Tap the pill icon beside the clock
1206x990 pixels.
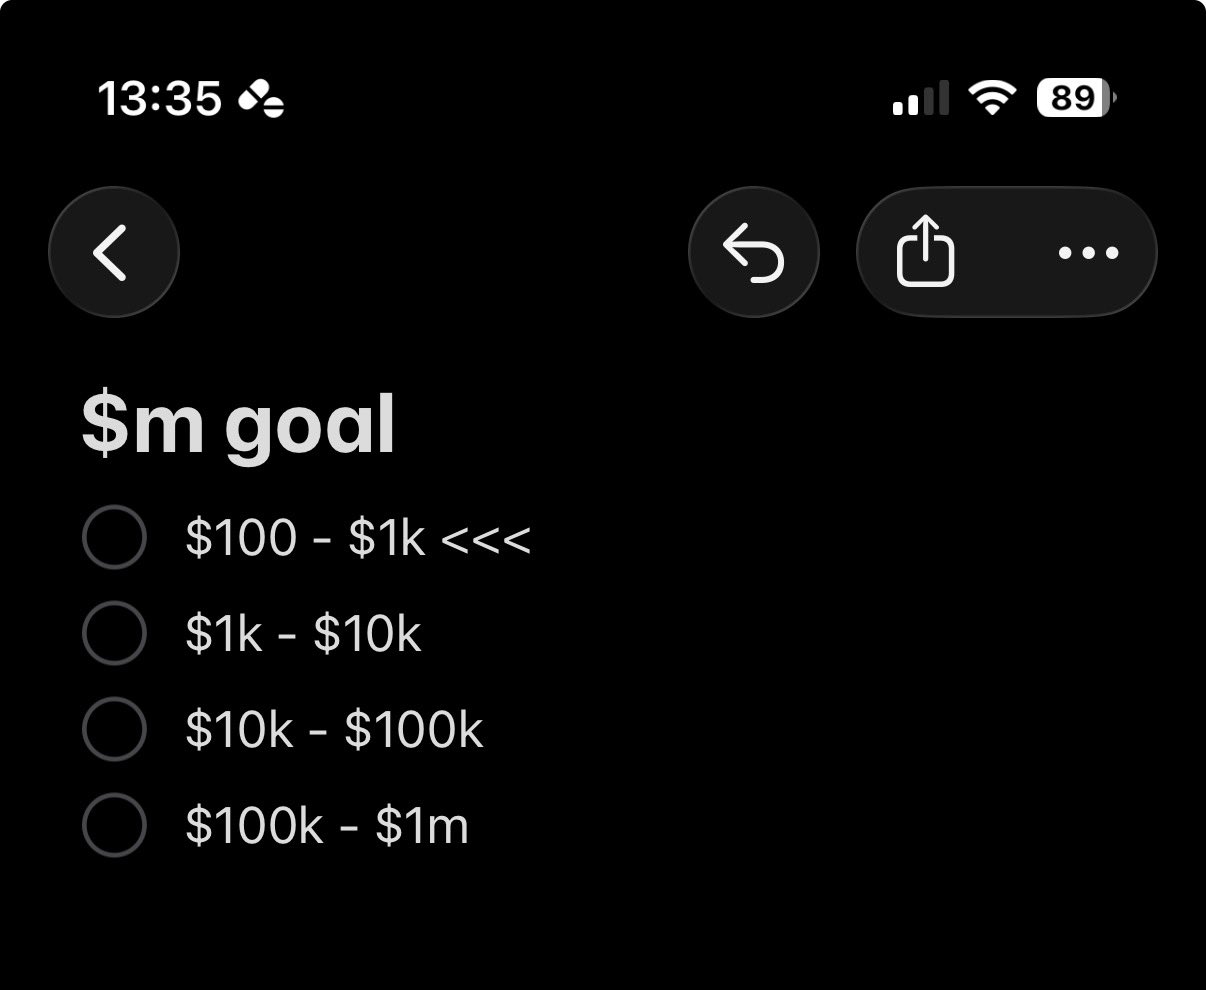pyautogui.click(x=261, y=99)
